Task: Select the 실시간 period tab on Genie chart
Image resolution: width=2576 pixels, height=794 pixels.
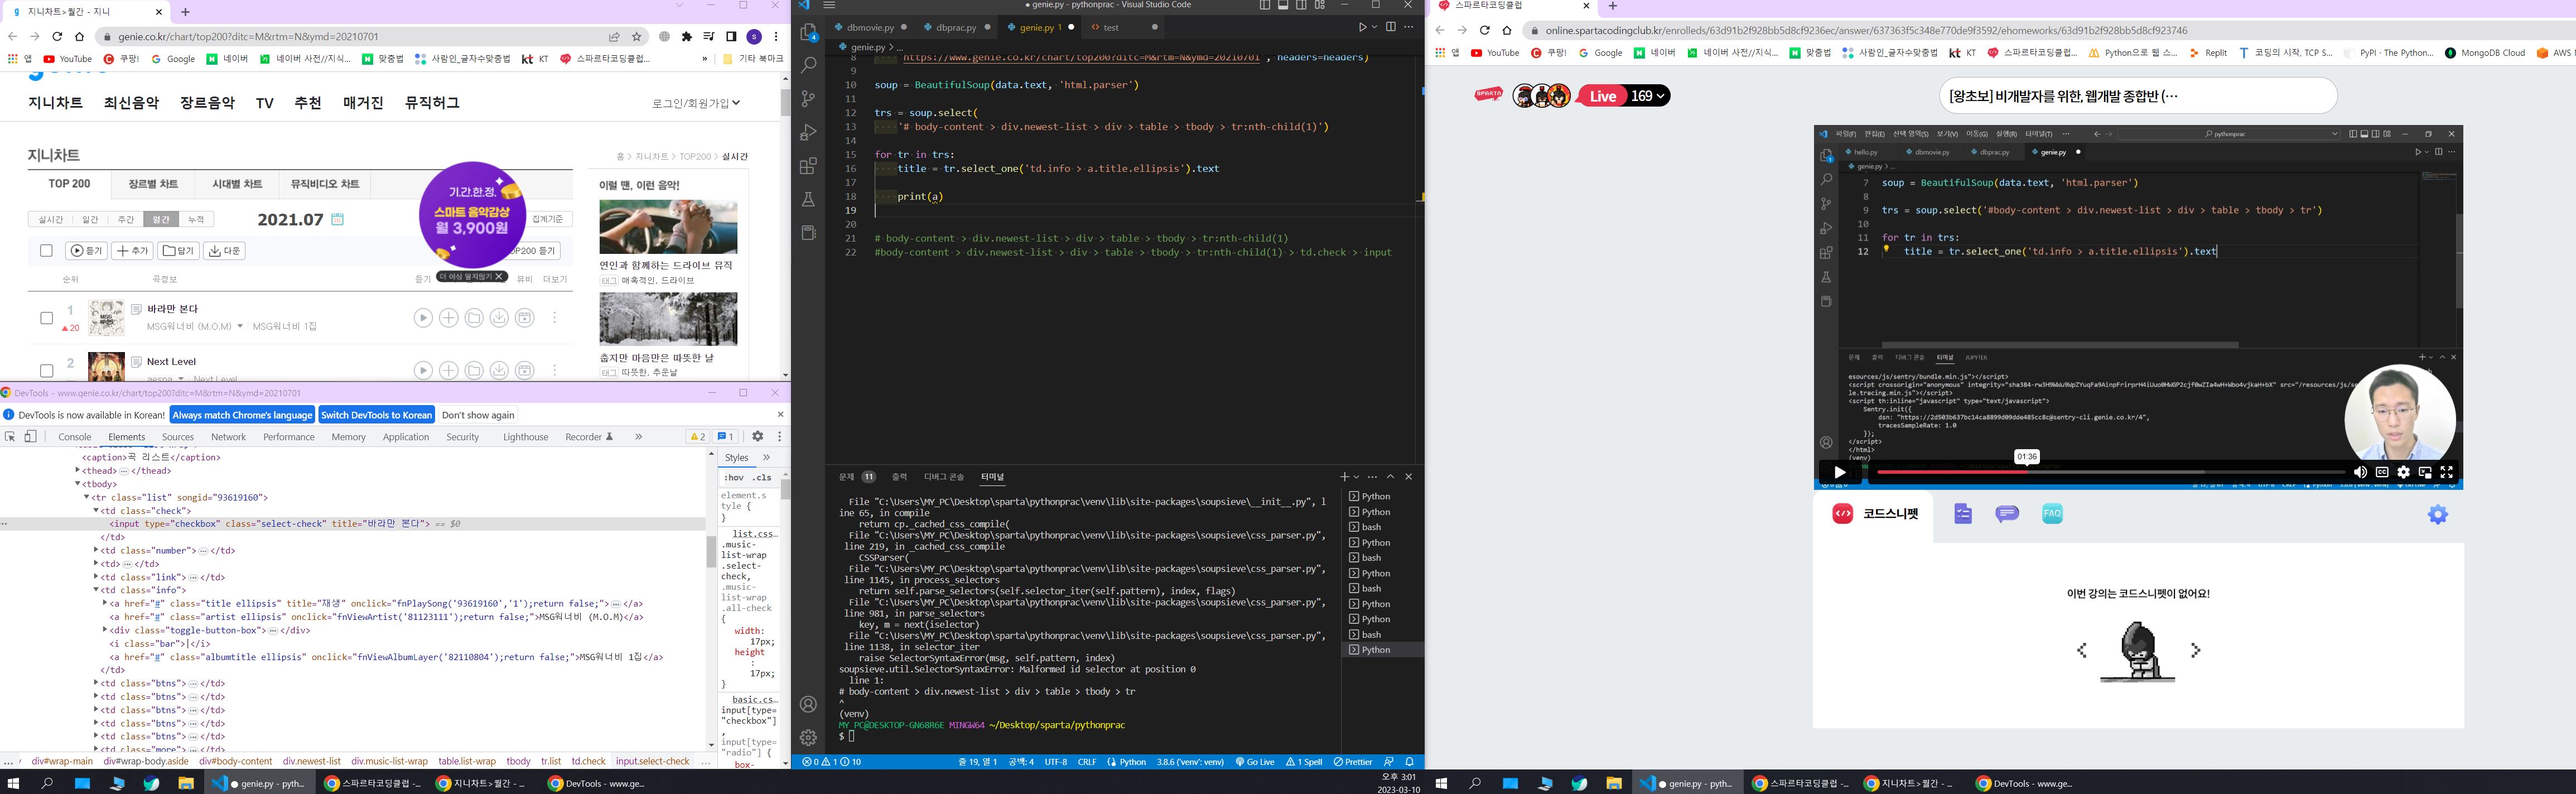Action: [50, 219]
